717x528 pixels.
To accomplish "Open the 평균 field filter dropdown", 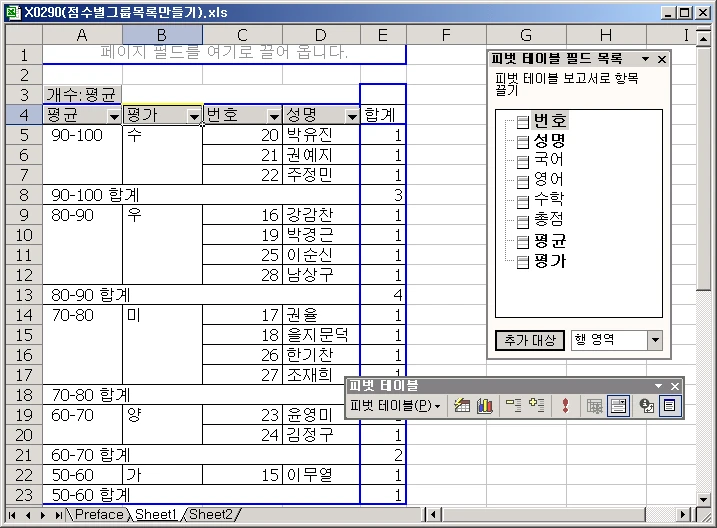I will [114, 117].
